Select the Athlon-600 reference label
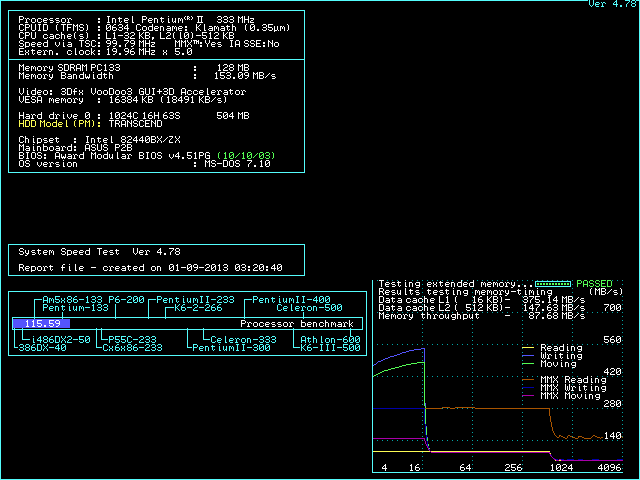This screenshot has width=640, height=480. [330, 340]
